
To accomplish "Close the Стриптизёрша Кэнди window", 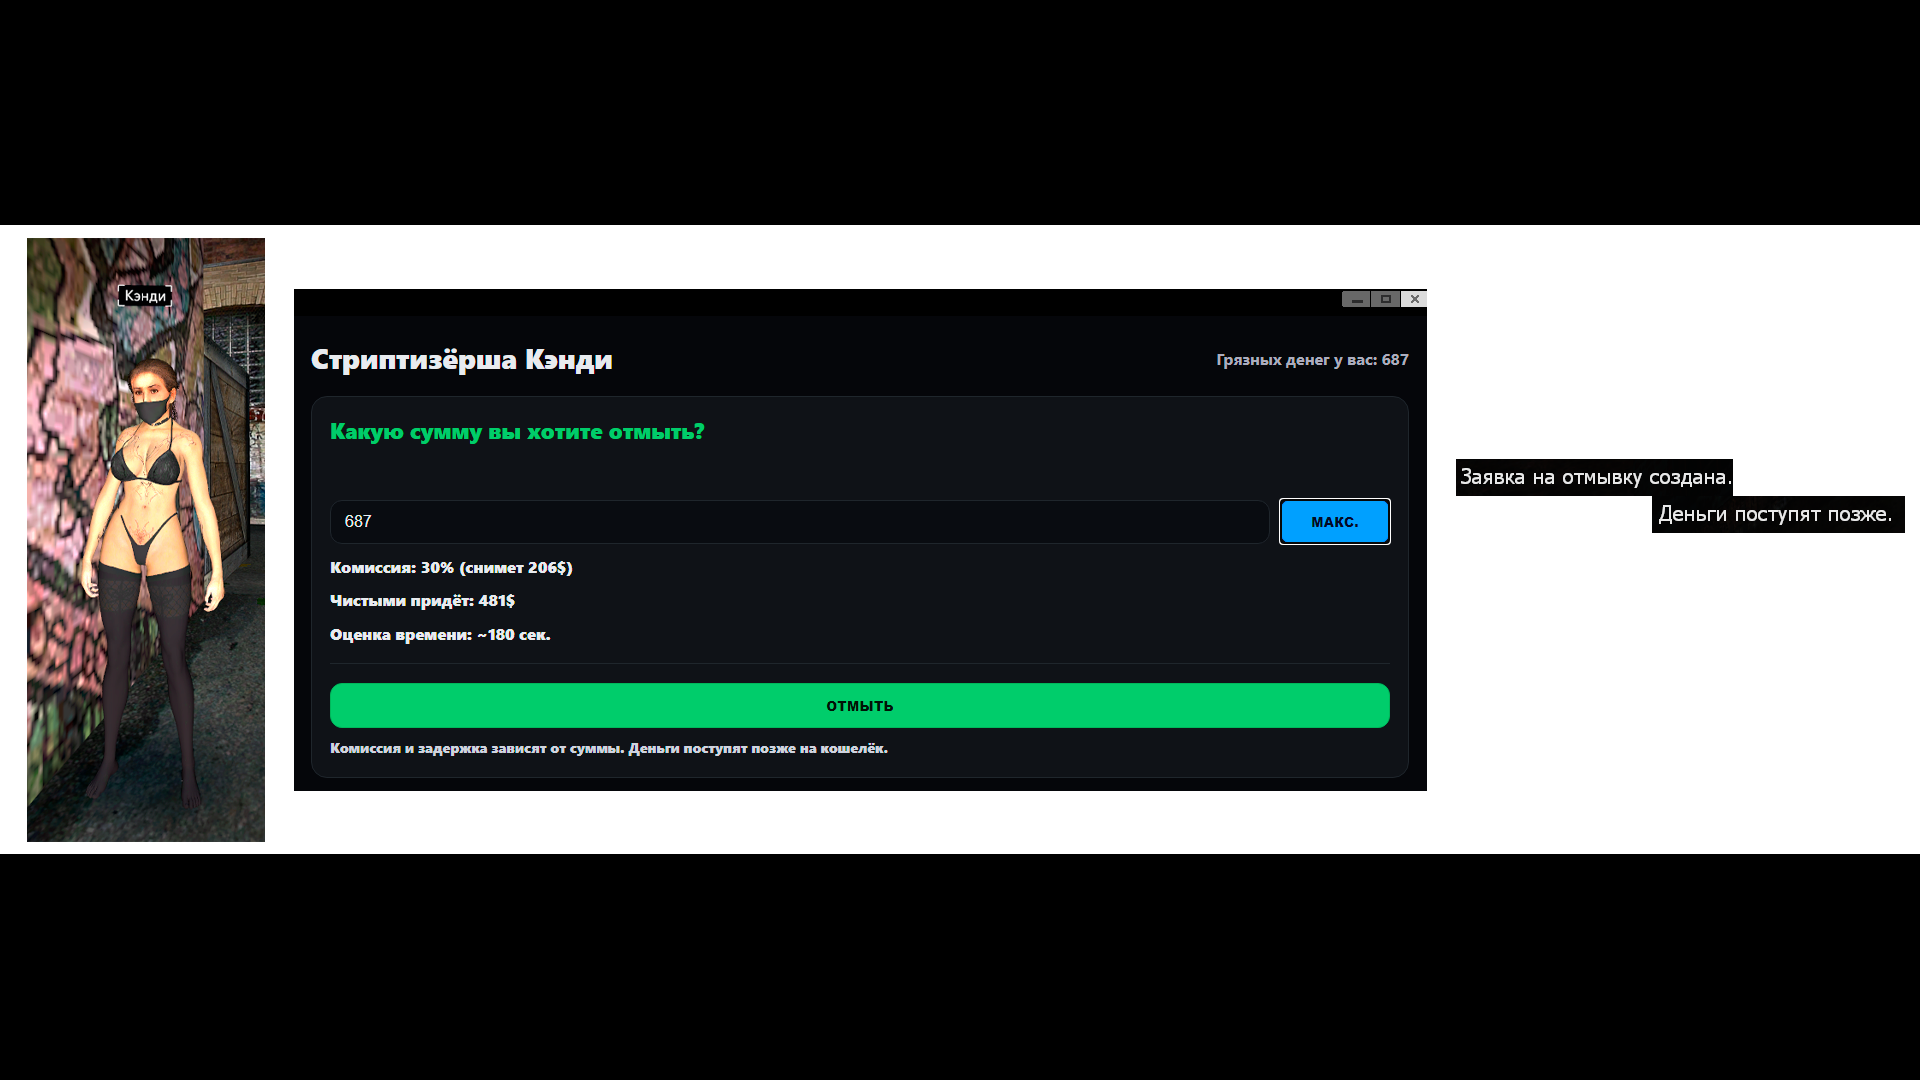I will coord(1414,299).
